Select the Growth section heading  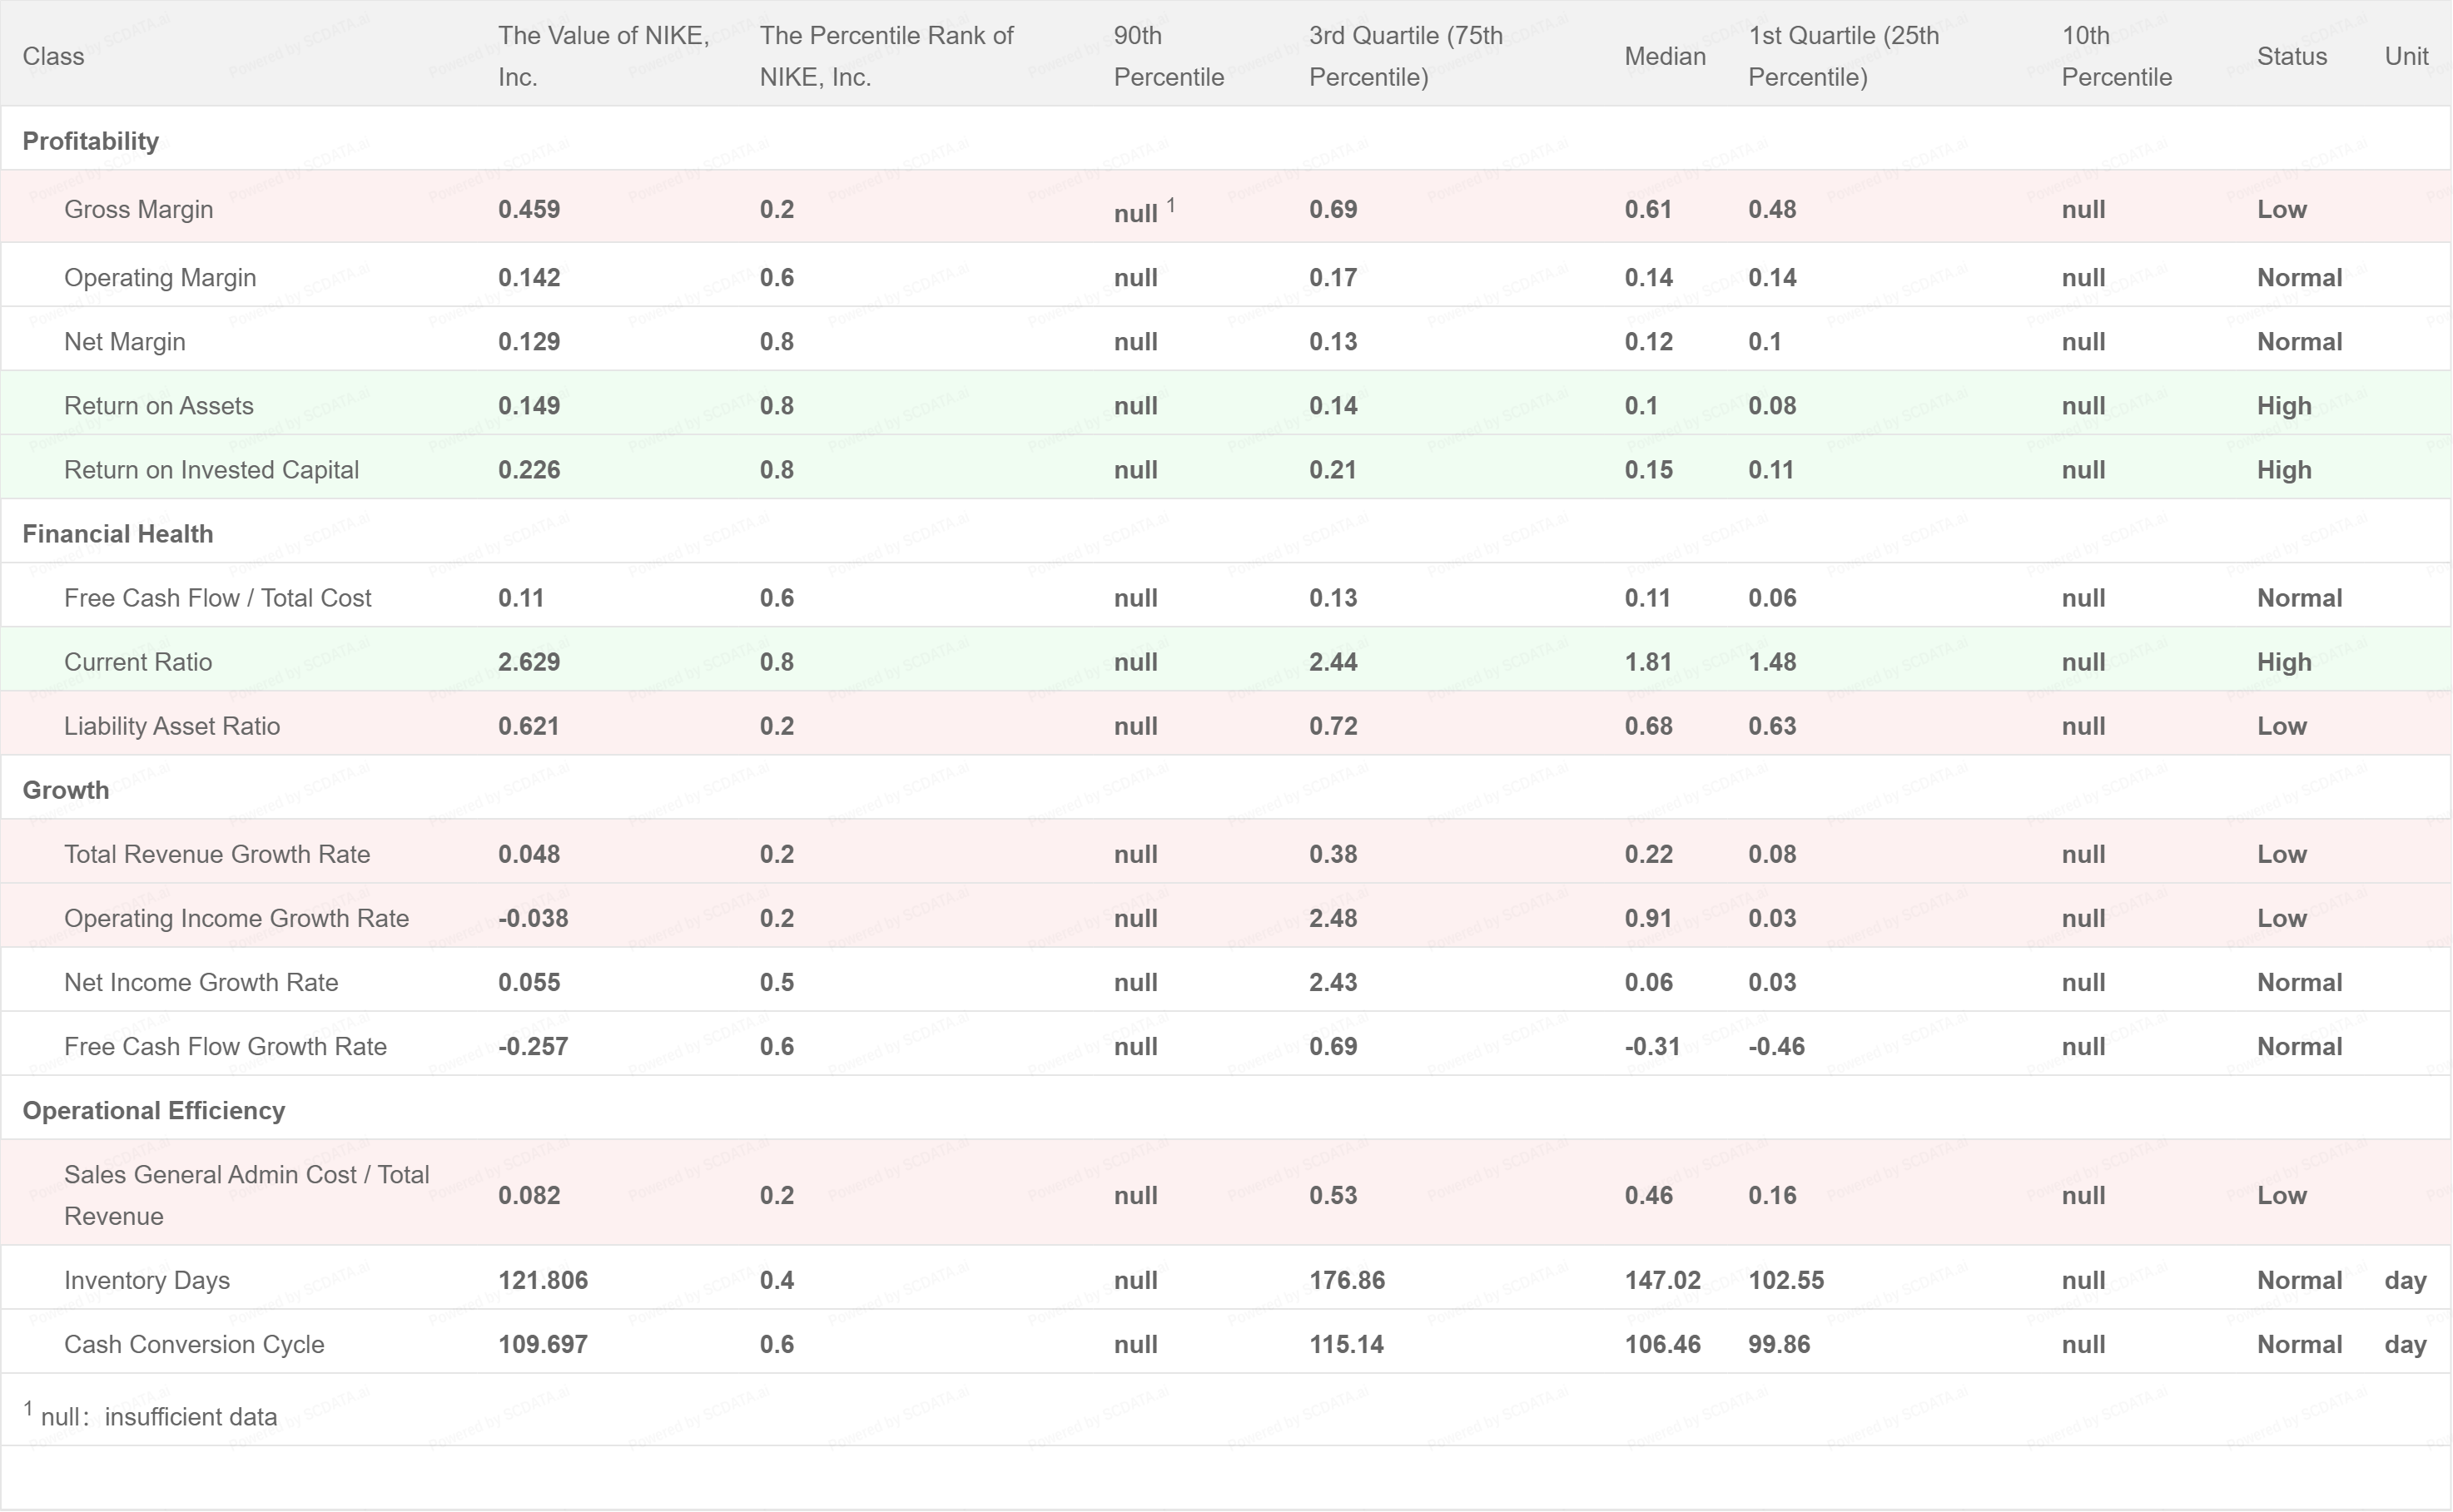[65, 790]
